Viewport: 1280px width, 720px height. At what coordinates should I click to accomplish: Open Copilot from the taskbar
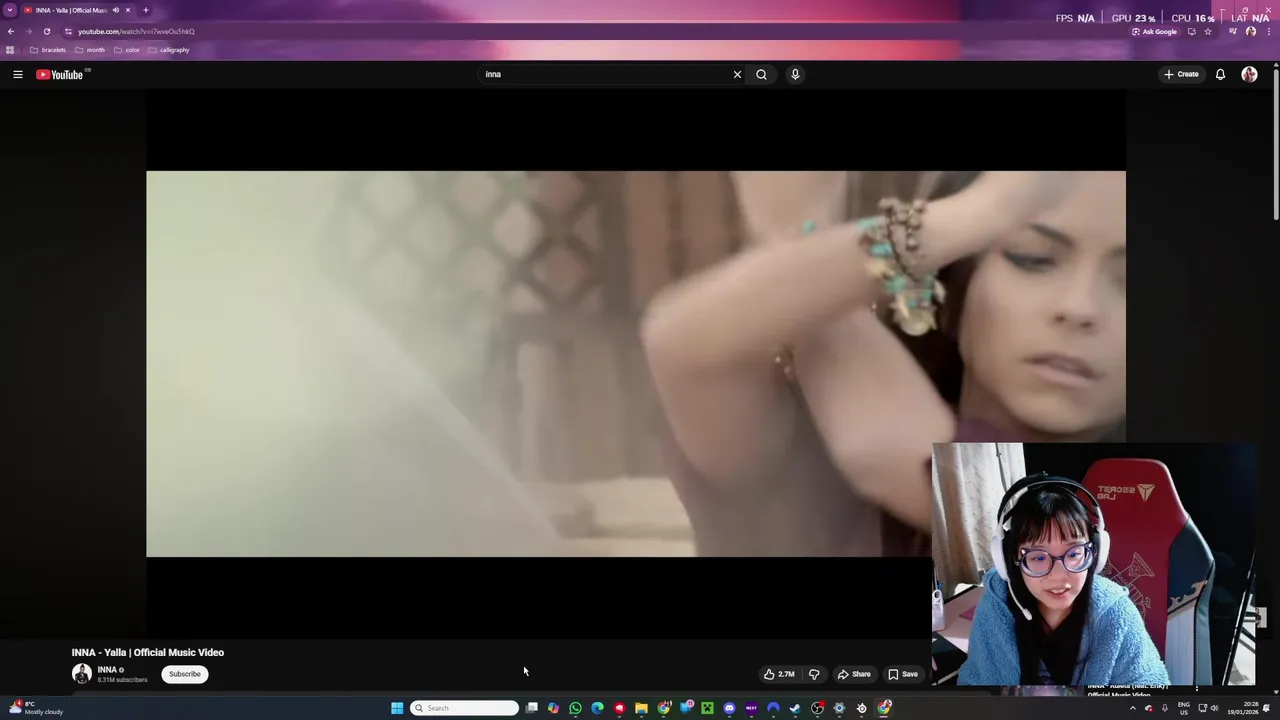coord(553,708)
